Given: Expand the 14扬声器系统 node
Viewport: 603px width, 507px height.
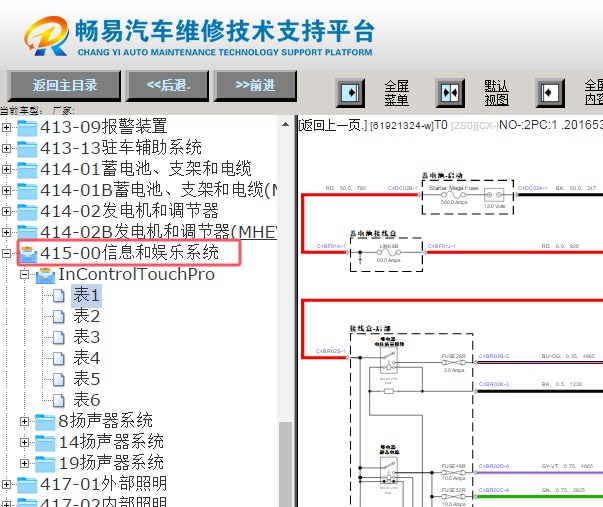Looking at the screenshot, I should coord(25,442).
